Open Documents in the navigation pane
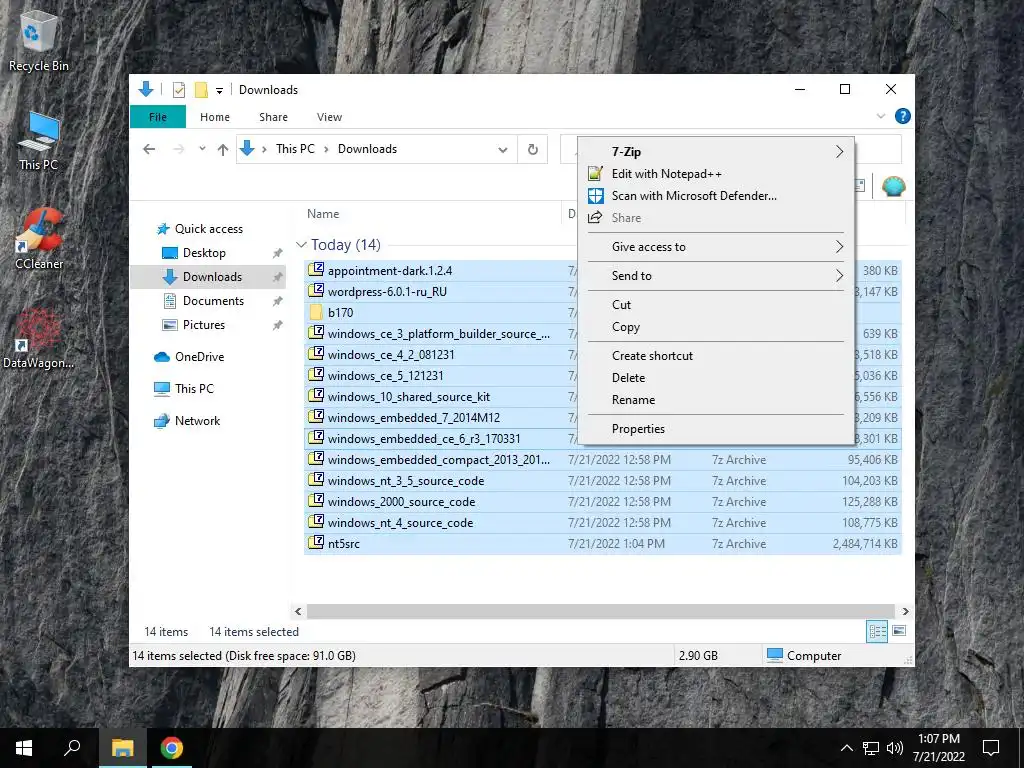The height and width of the screenshot is (768, 1024). [x=214, y=301]
